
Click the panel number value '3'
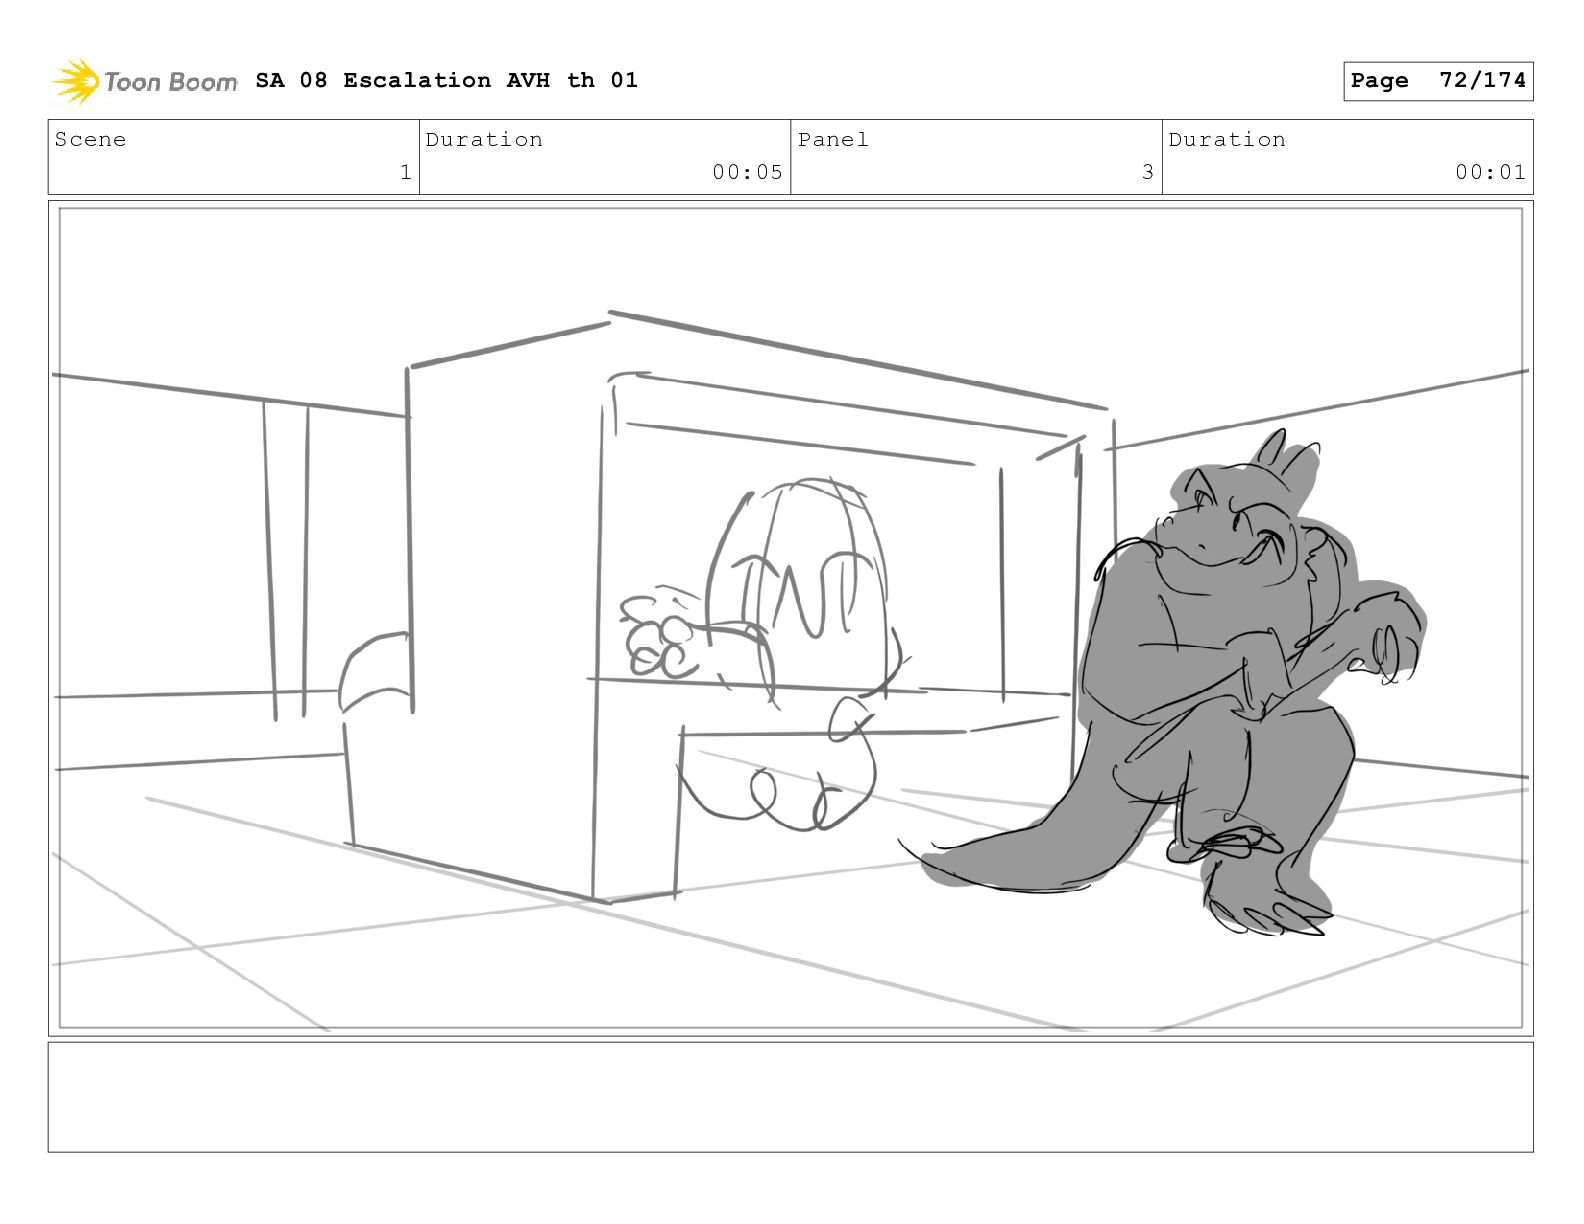pos(1148,172)
